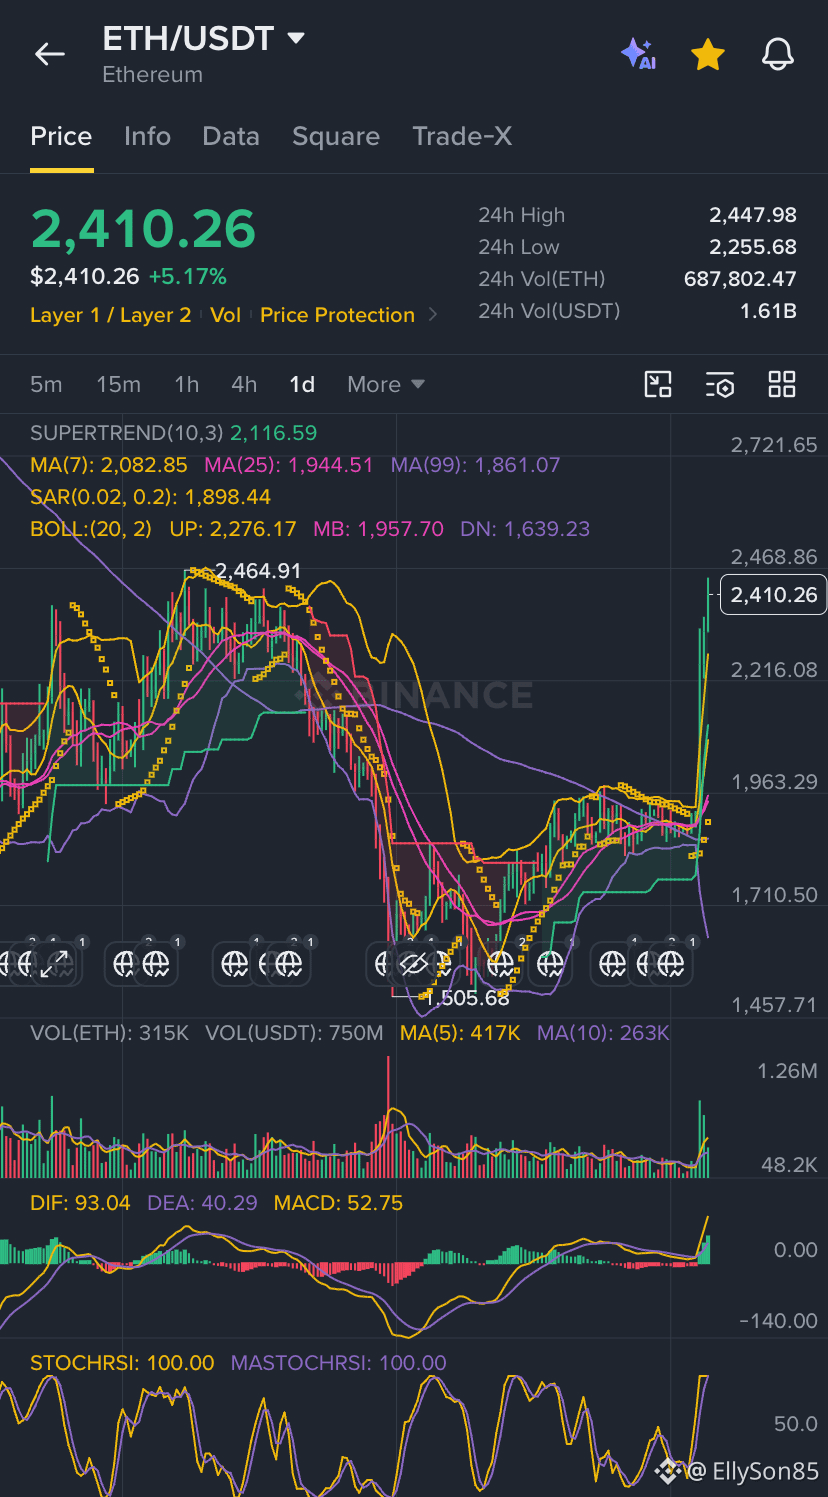Tap the crossed-eye hide events icon
Viewport: 828px width, 1497px height.
pyautogui.click(x=412, y=964)
